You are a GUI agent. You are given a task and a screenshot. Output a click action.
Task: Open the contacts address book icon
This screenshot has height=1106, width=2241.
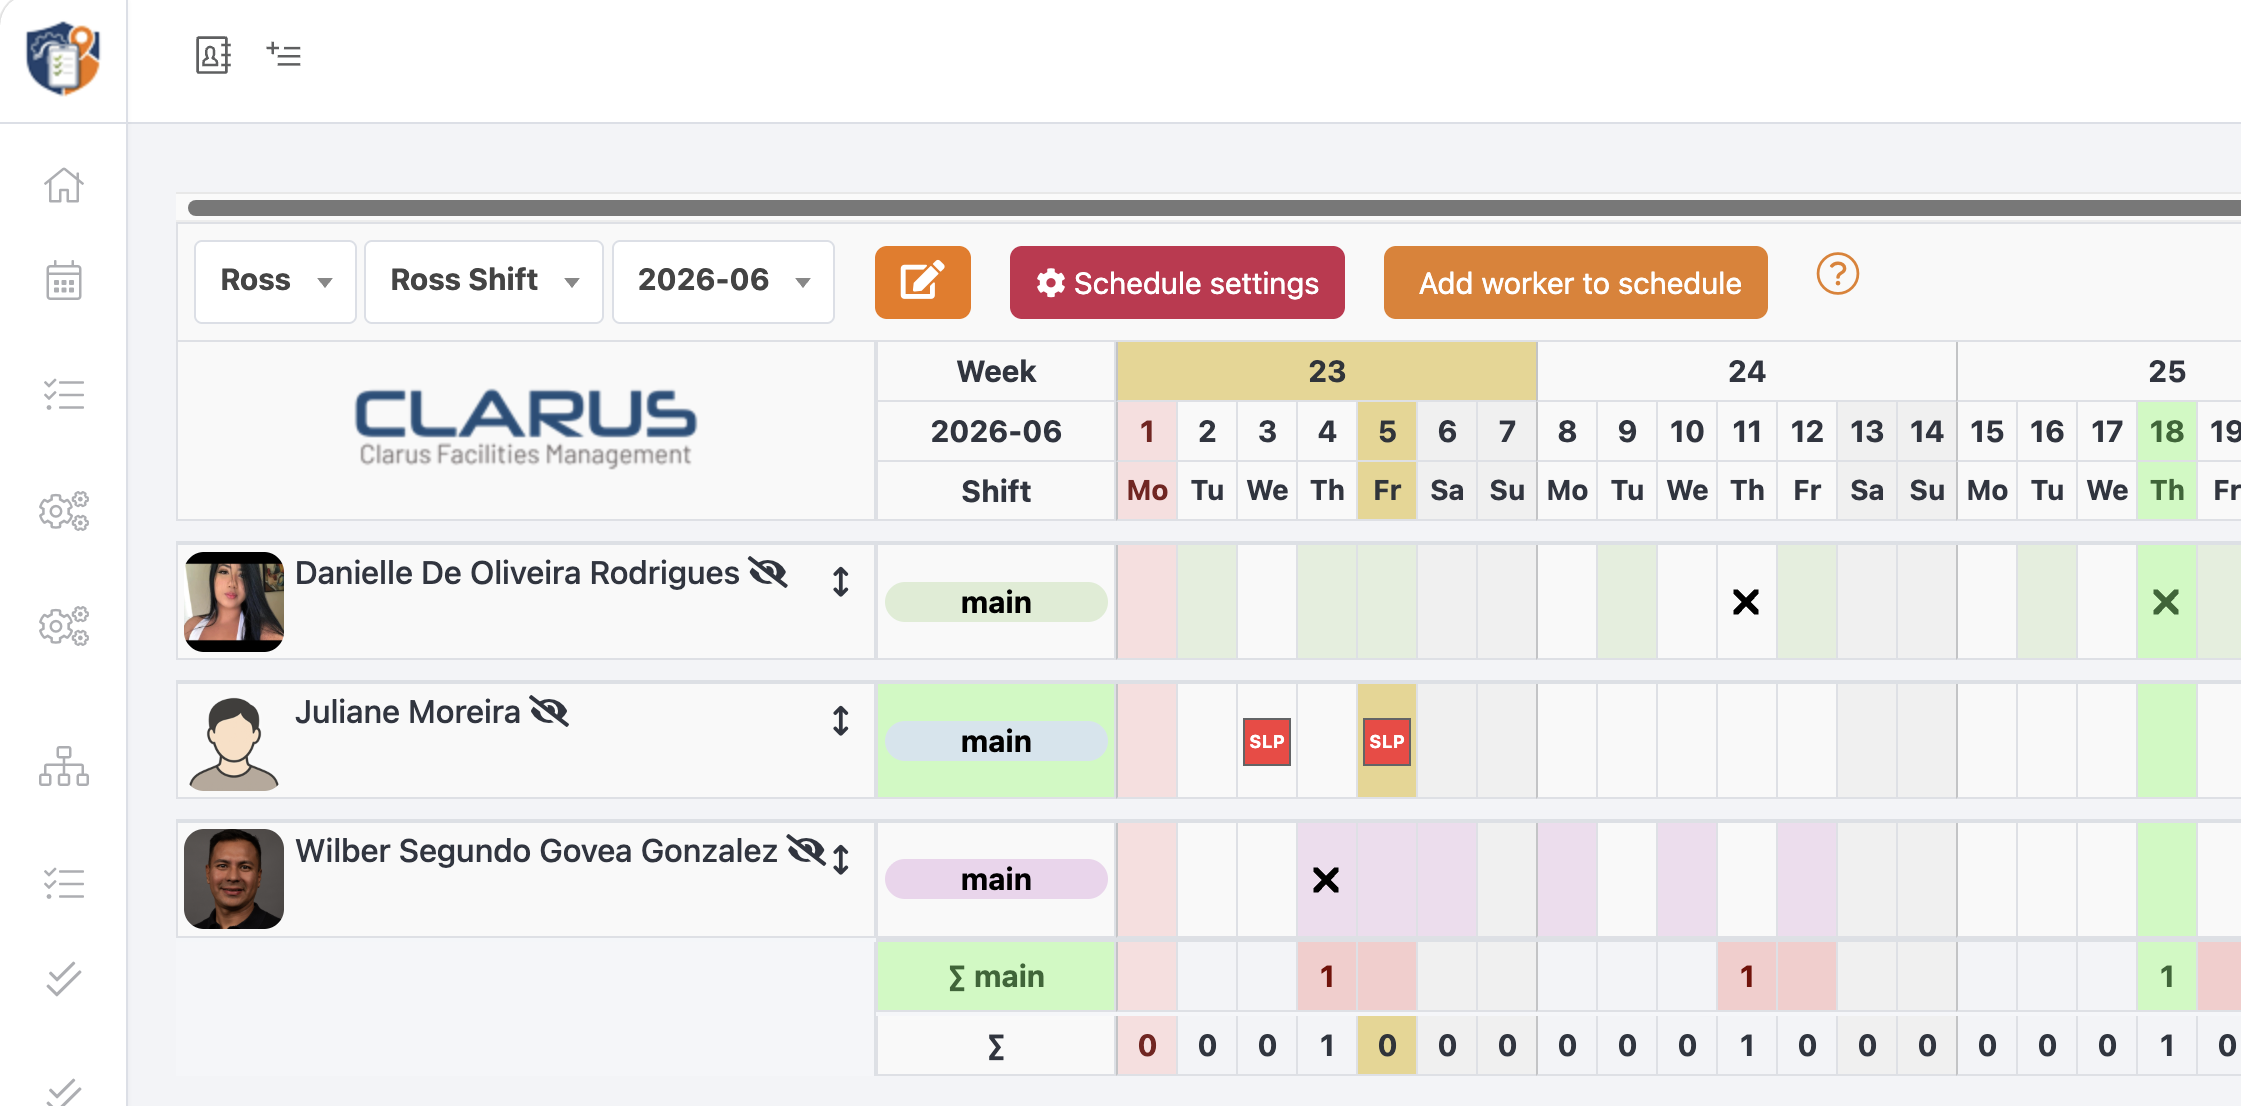pyautogui.click(x=213, y=55)
